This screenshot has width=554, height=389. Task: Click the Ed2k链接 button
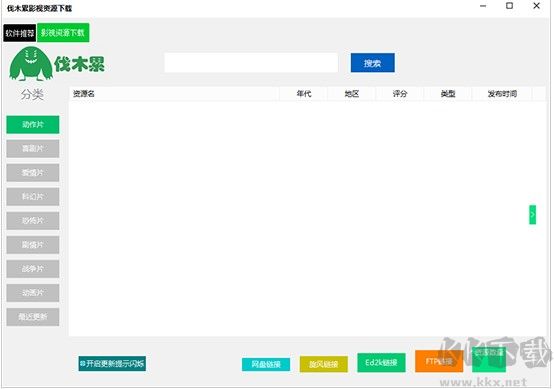pyautogui.click(x=381, y=363)
